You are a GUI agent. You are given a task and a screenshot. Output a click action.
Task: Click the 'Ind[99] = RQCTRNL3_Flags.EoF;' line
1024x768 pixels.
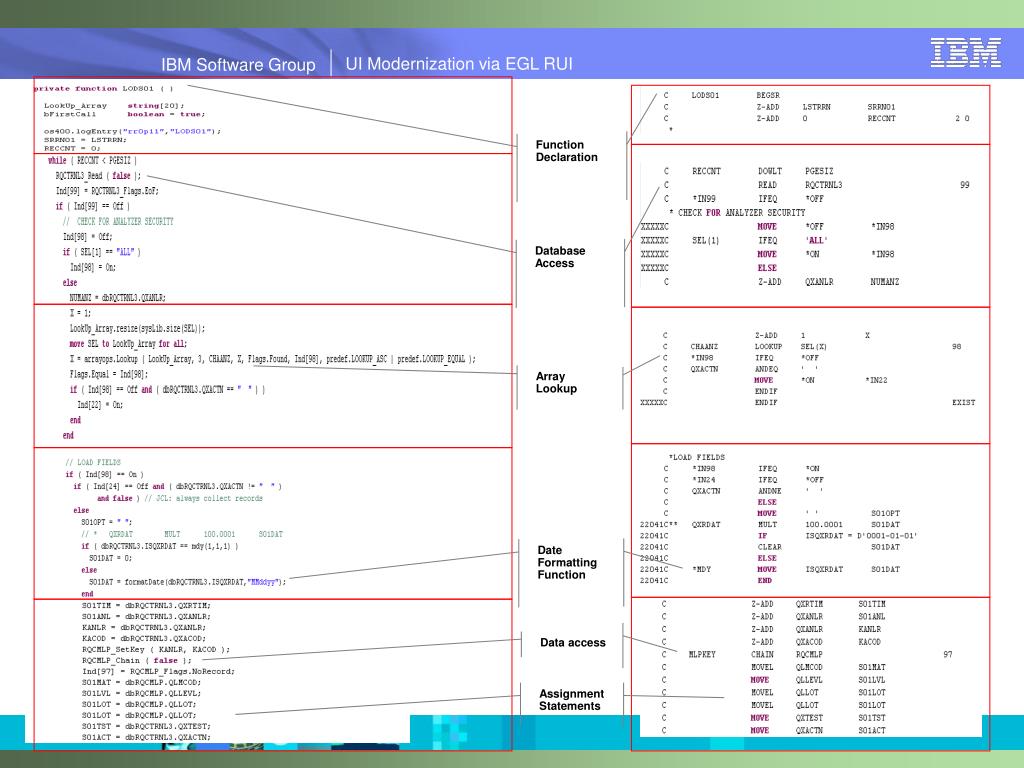point(107,191)
